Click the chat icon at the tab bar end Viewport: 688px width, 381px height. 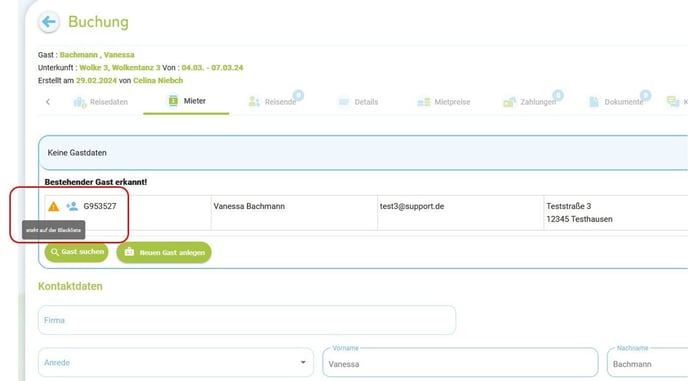tap(673, 101)
